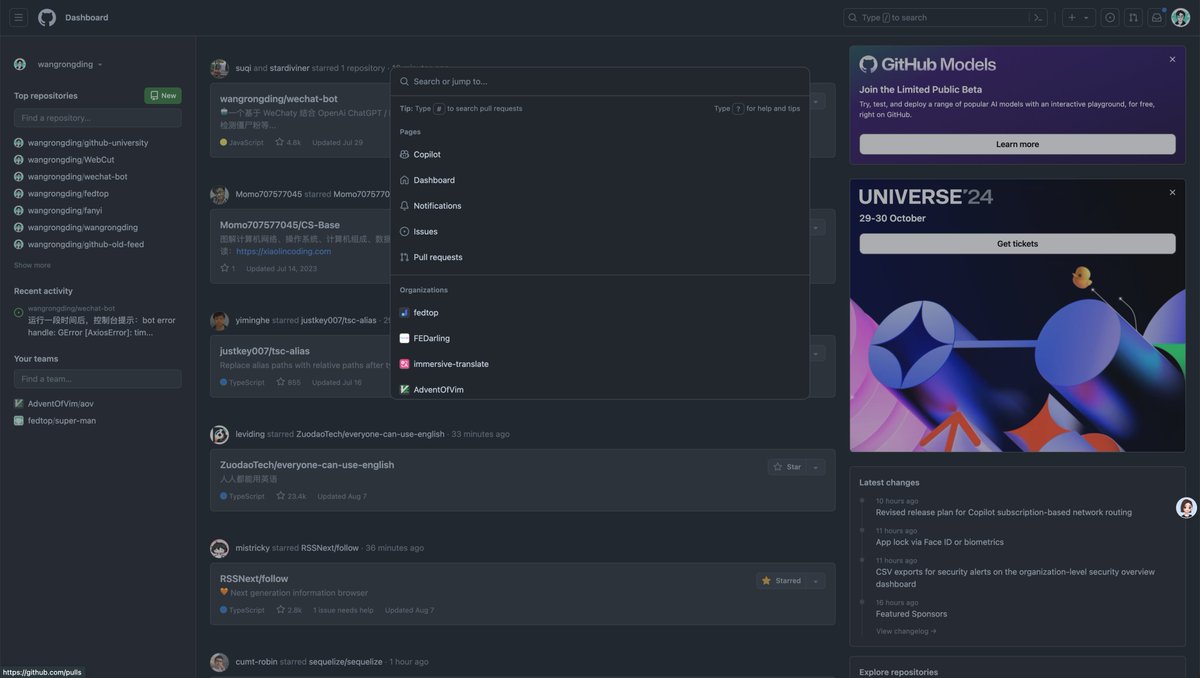
Task: Click the Find a team field
Action: tap(98, 379)
